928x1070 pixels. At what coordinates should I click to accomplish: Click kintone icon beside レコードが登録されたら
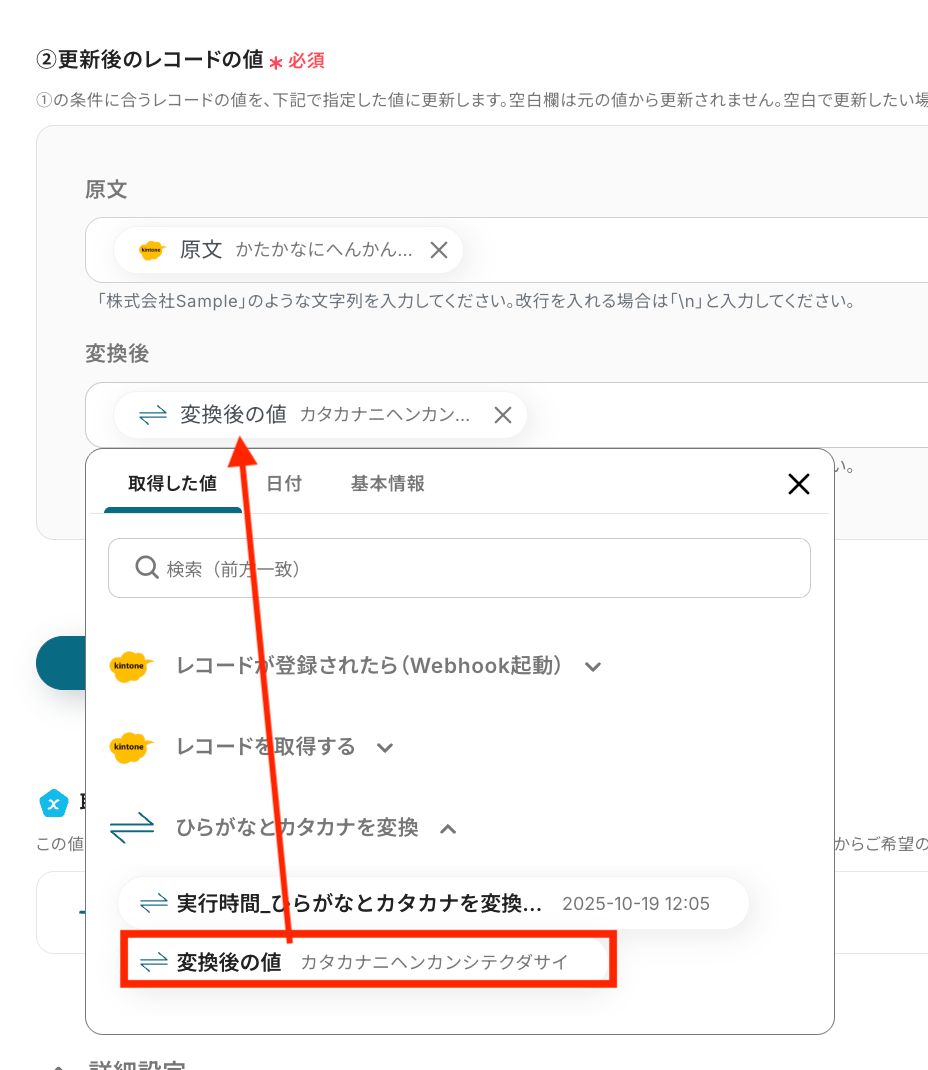(x=131, y=667)
